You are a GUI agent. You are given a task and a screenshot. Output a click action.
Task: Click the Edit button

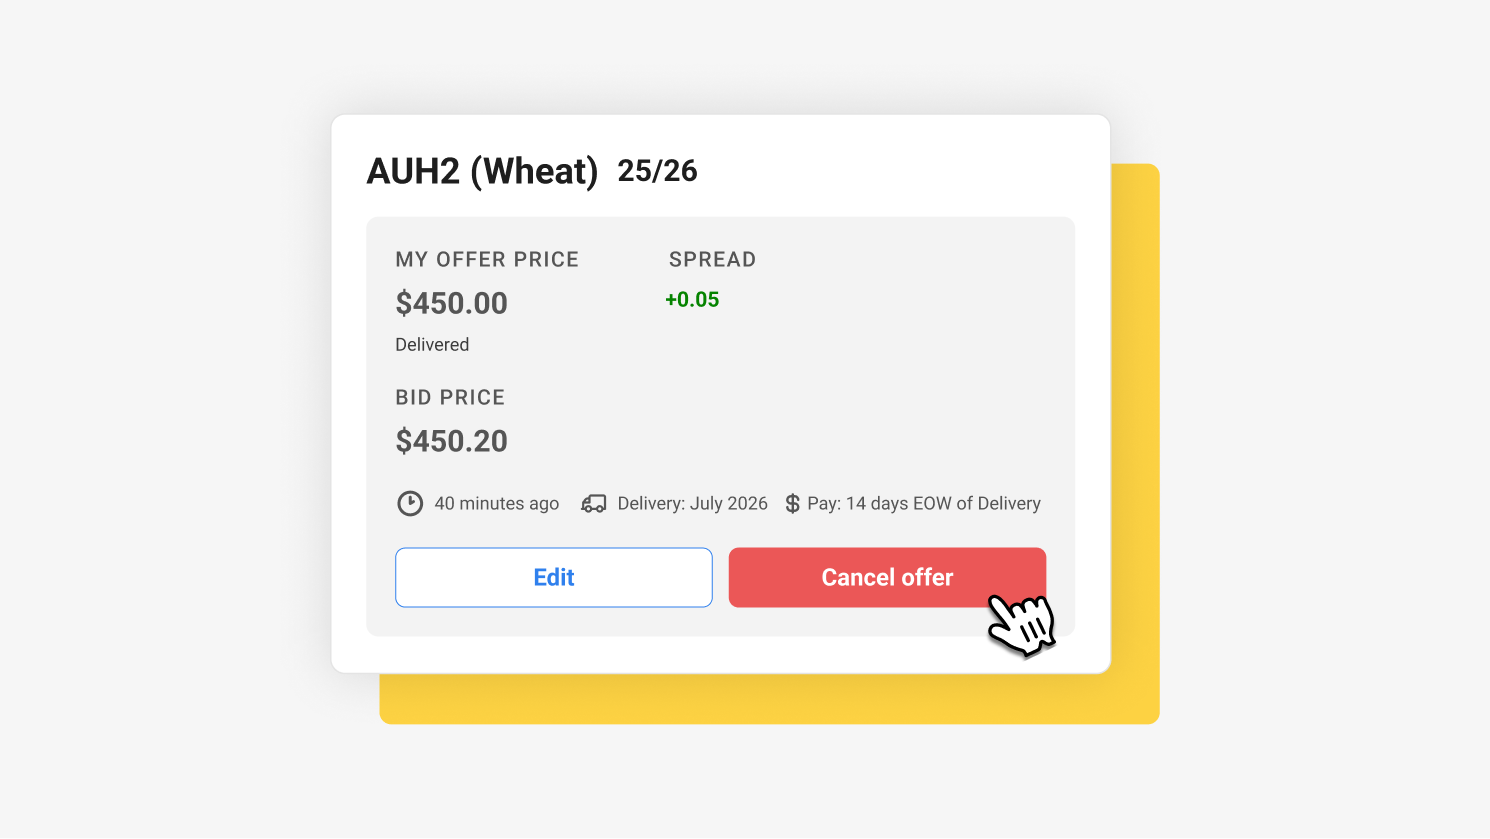click(553, 577)
